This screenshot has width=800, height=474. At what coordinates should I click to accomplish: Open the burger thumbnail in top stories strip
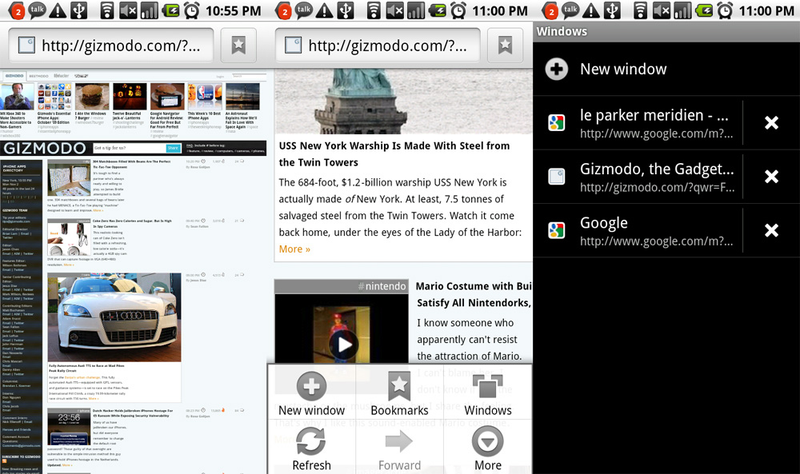(x=92, y=97)
